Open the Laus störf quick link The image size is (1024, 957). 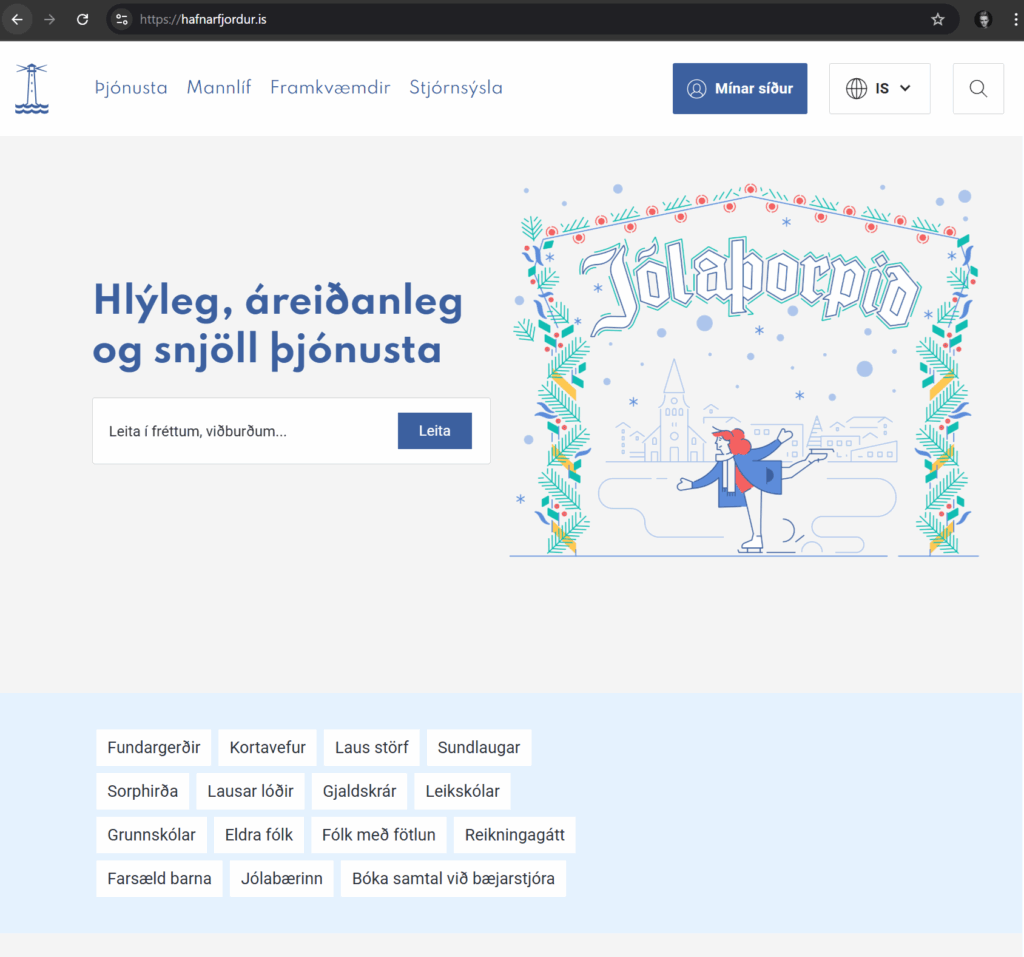coord(371,748)
